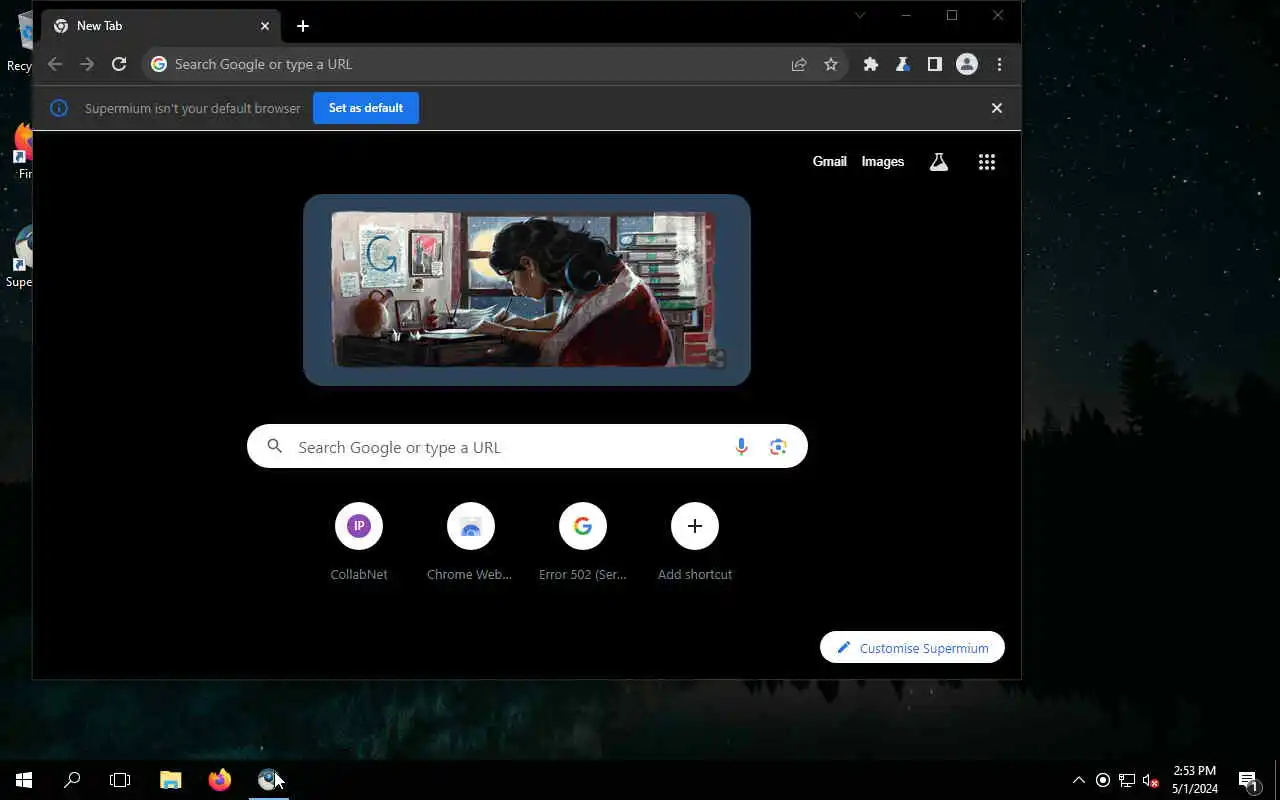The image size is (1280, 800).
Task: Open taskbar search magnifier
Action: coord(72,780)
